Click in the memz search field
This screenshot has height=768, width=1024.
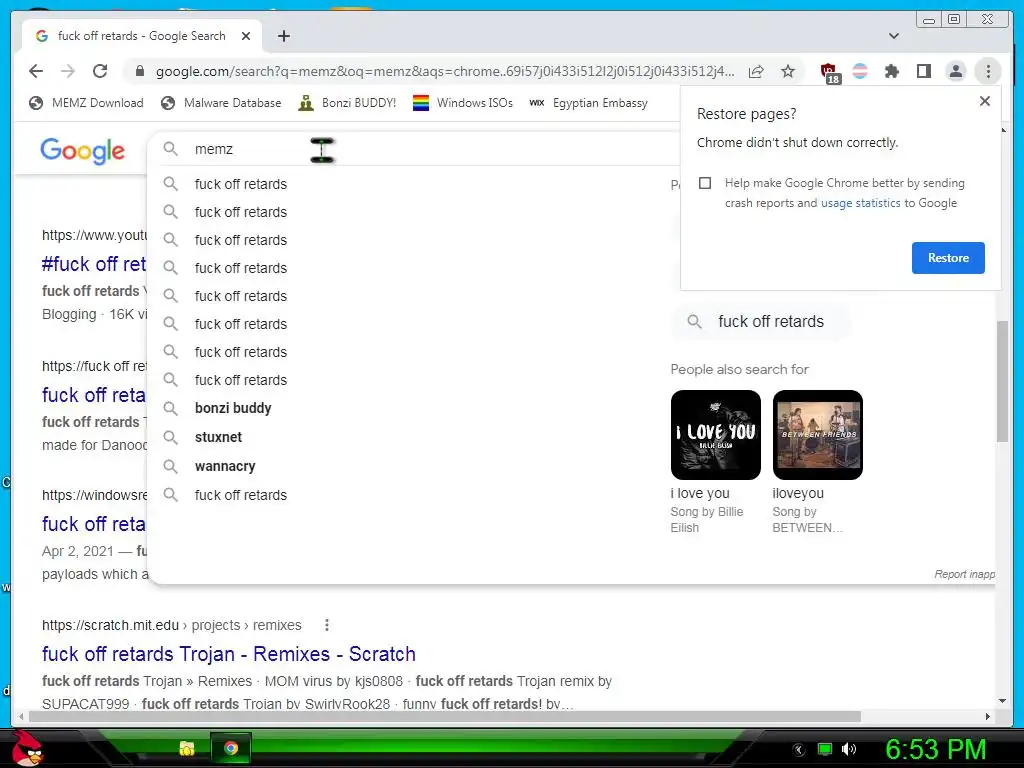point(418,149)
